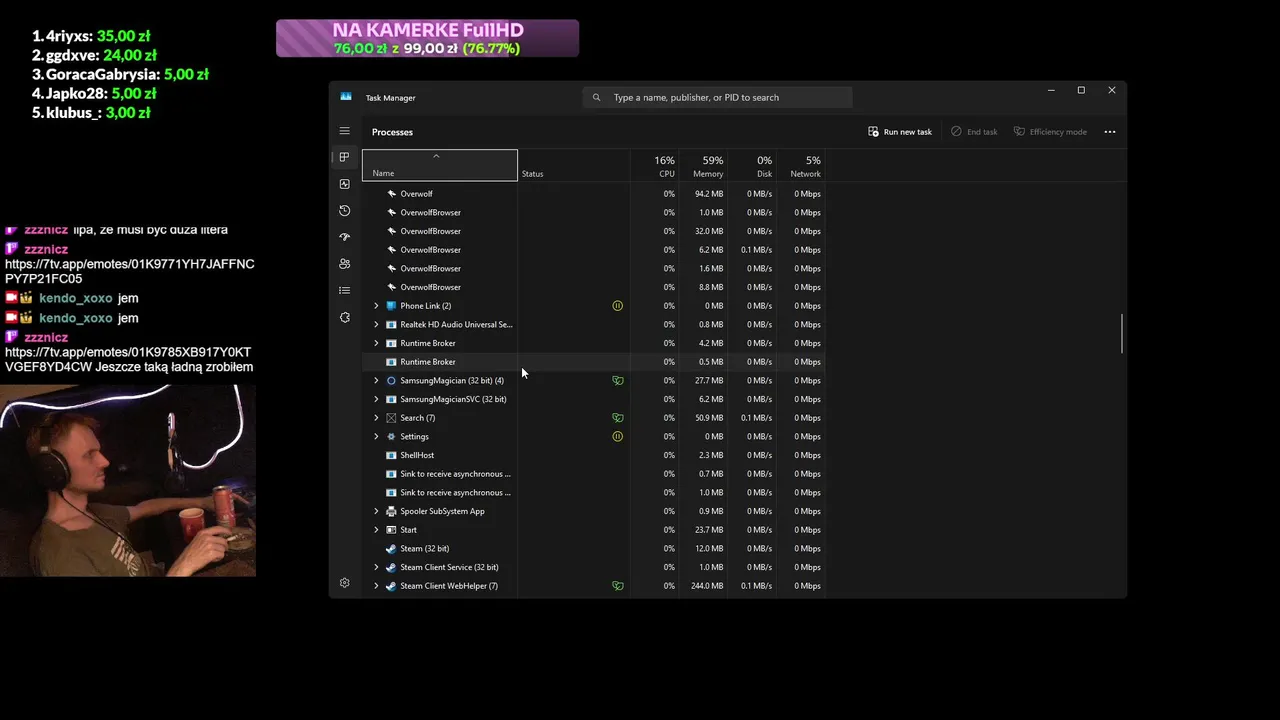Click the Efficiency mode button

coord(1050,132)
